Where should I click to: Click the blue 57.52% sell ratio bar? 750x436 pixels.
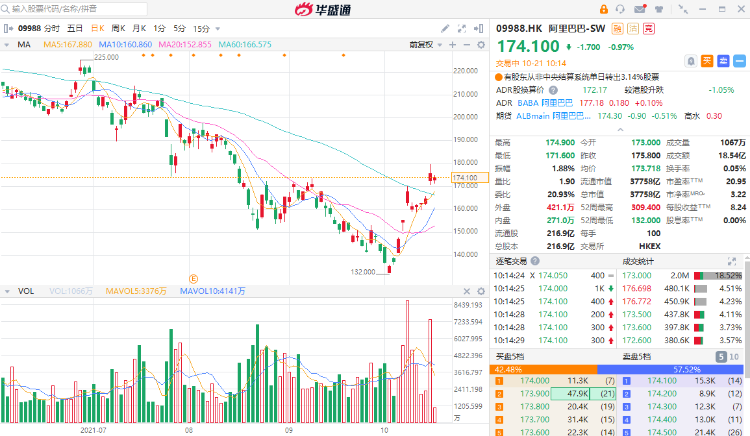[670, 370]
